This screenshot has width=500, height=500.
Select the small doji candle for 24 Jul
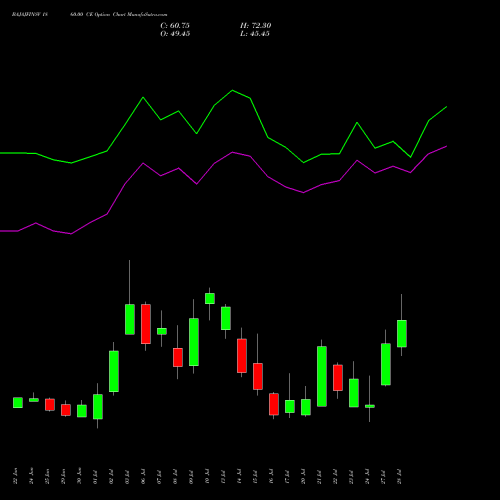coord(370,406)
